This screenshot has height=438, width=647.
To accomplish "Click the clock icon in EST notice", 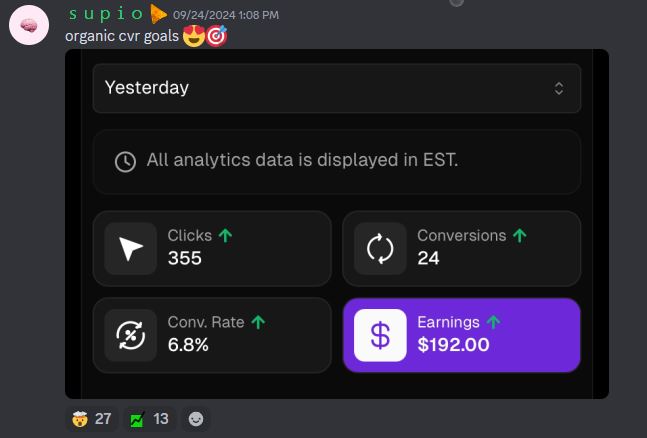I will (x=125, y=161).
